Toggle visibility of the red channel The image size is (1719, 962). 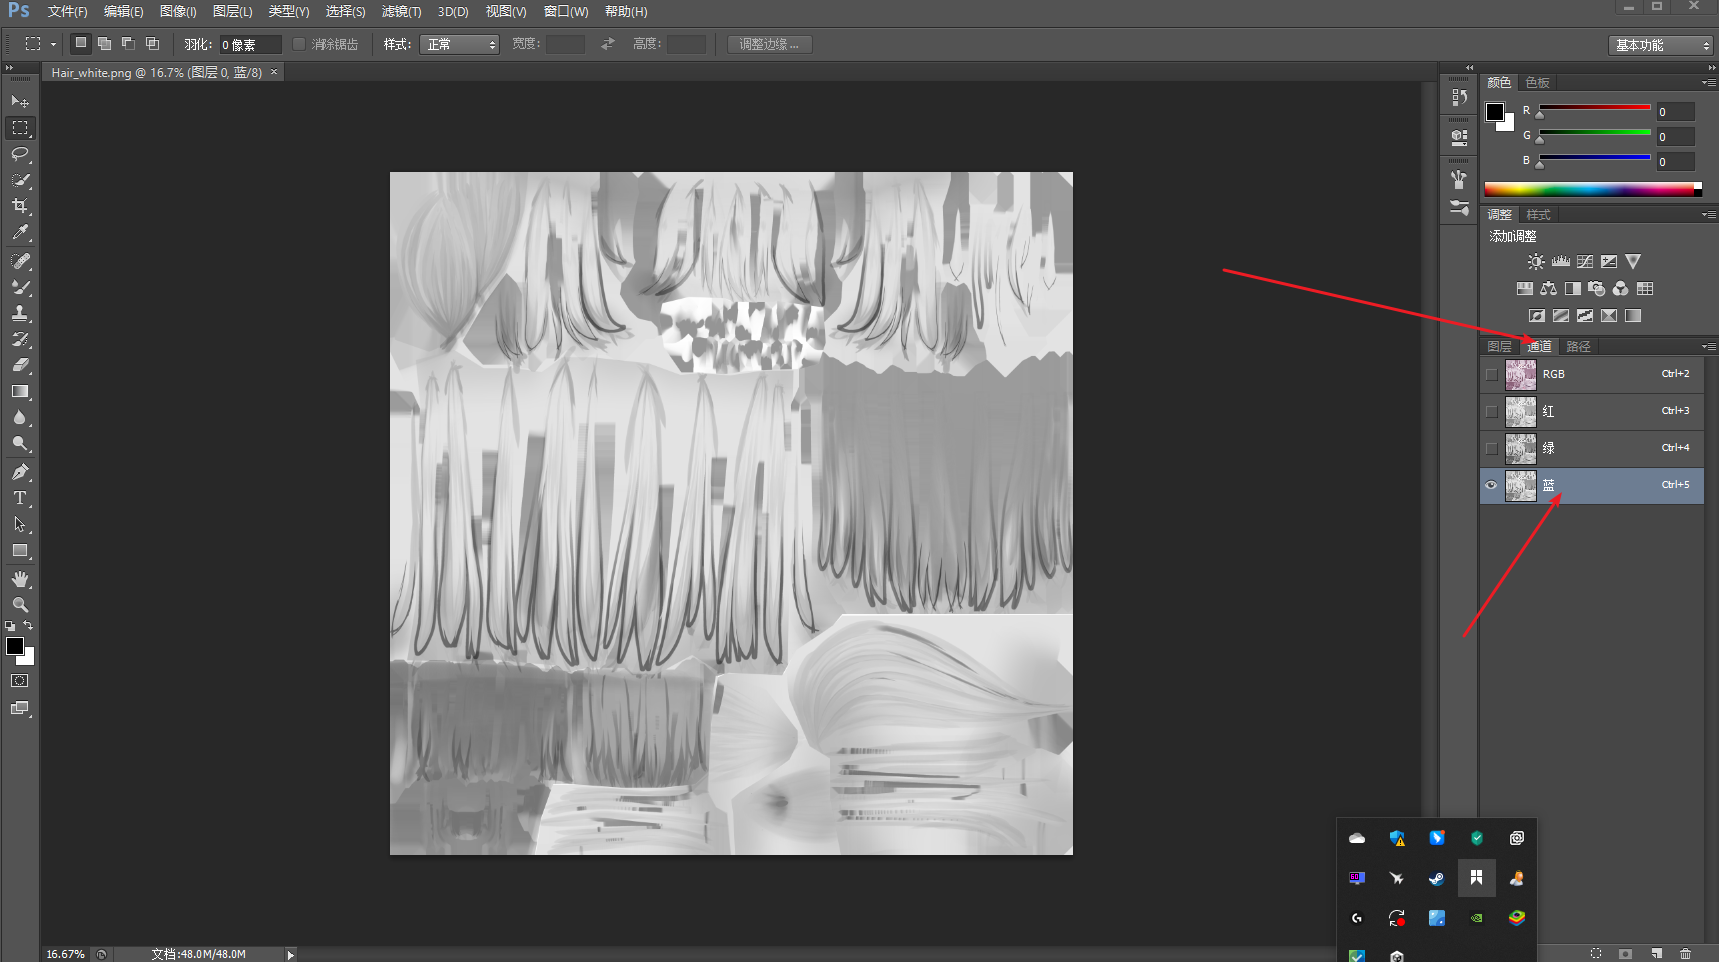point(1491,412)
